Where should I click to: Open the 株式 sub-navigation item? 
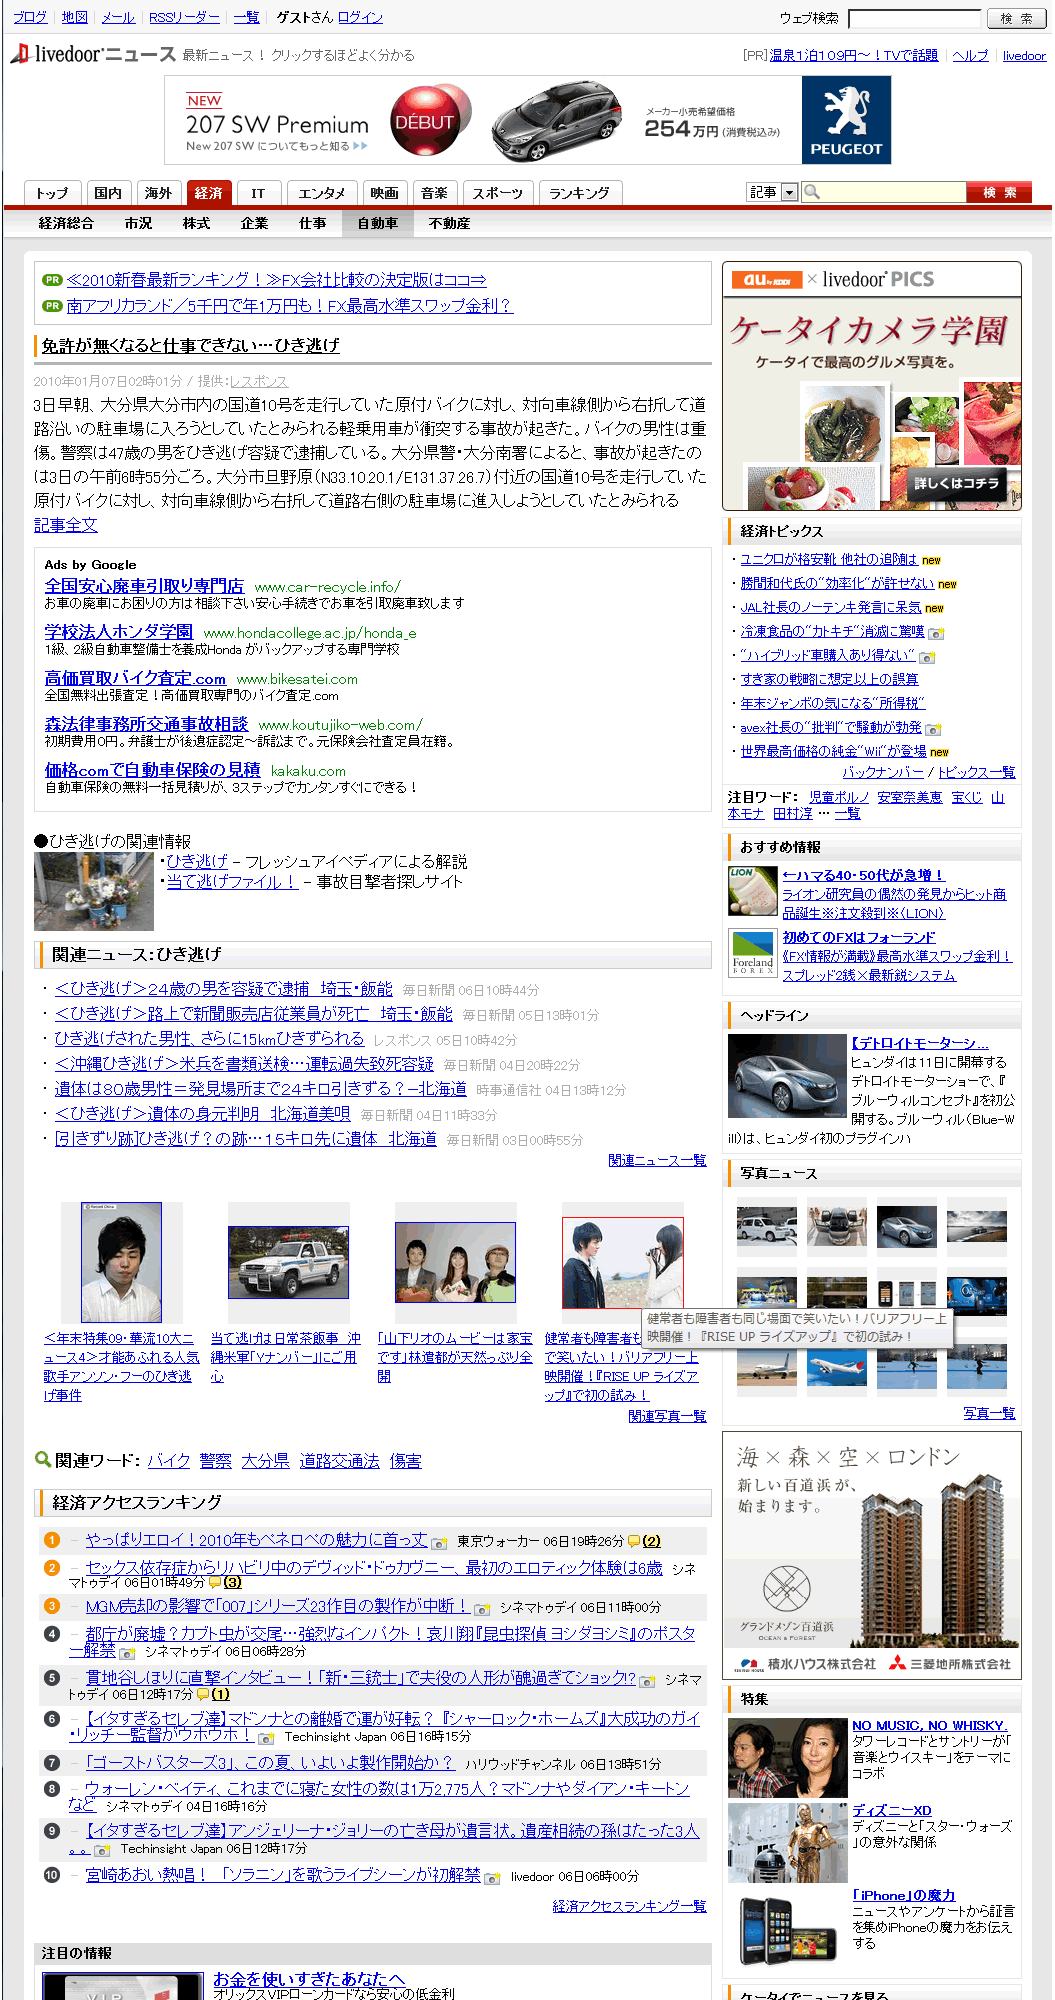pyautogui.click(x=196, y=223)
